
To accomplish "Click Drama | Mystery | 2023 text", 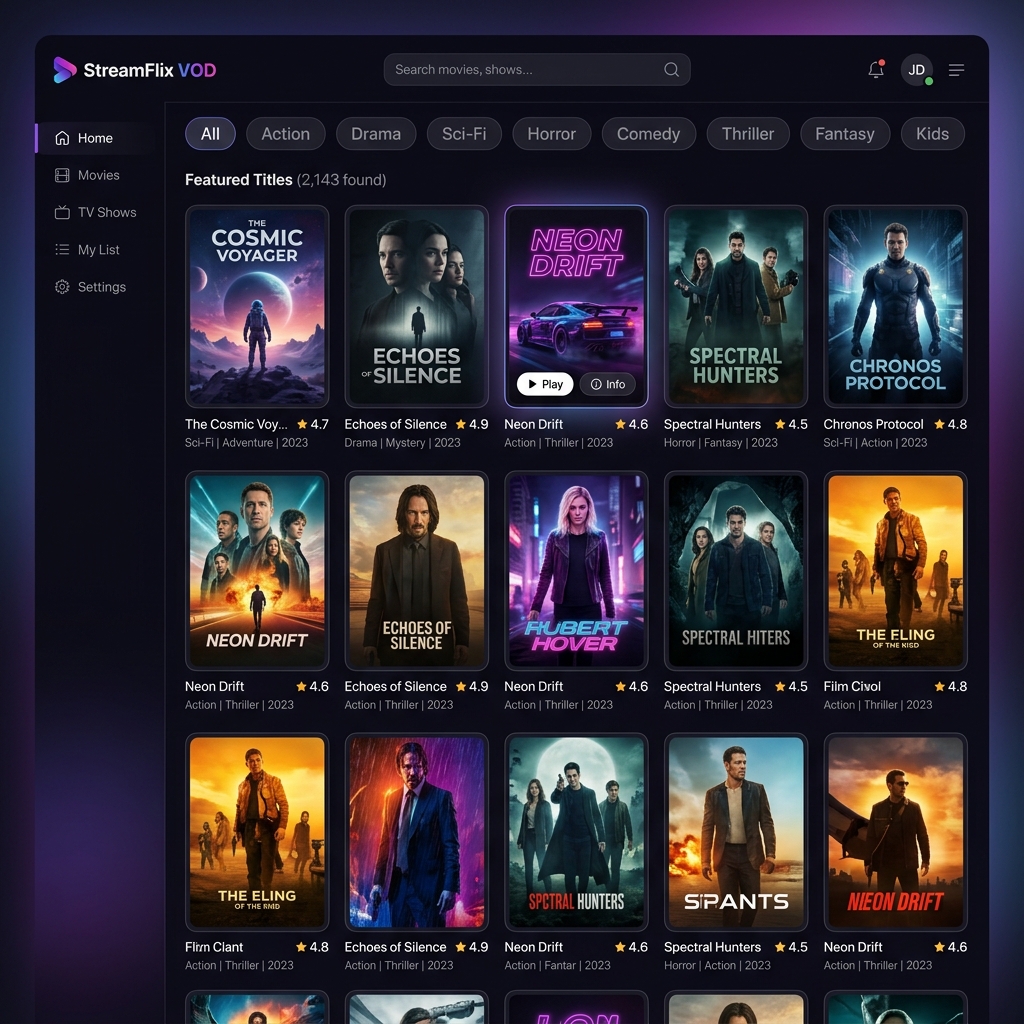I will click(402, 443).
